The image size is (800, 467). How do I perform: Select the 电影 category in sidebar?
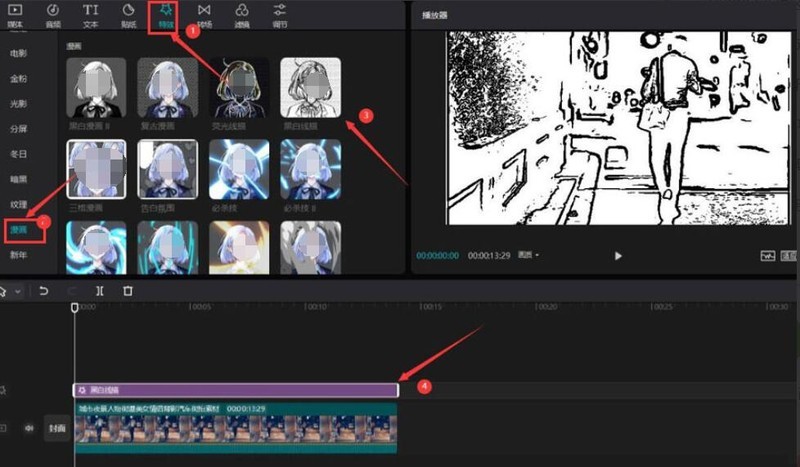tap(19, 51)
